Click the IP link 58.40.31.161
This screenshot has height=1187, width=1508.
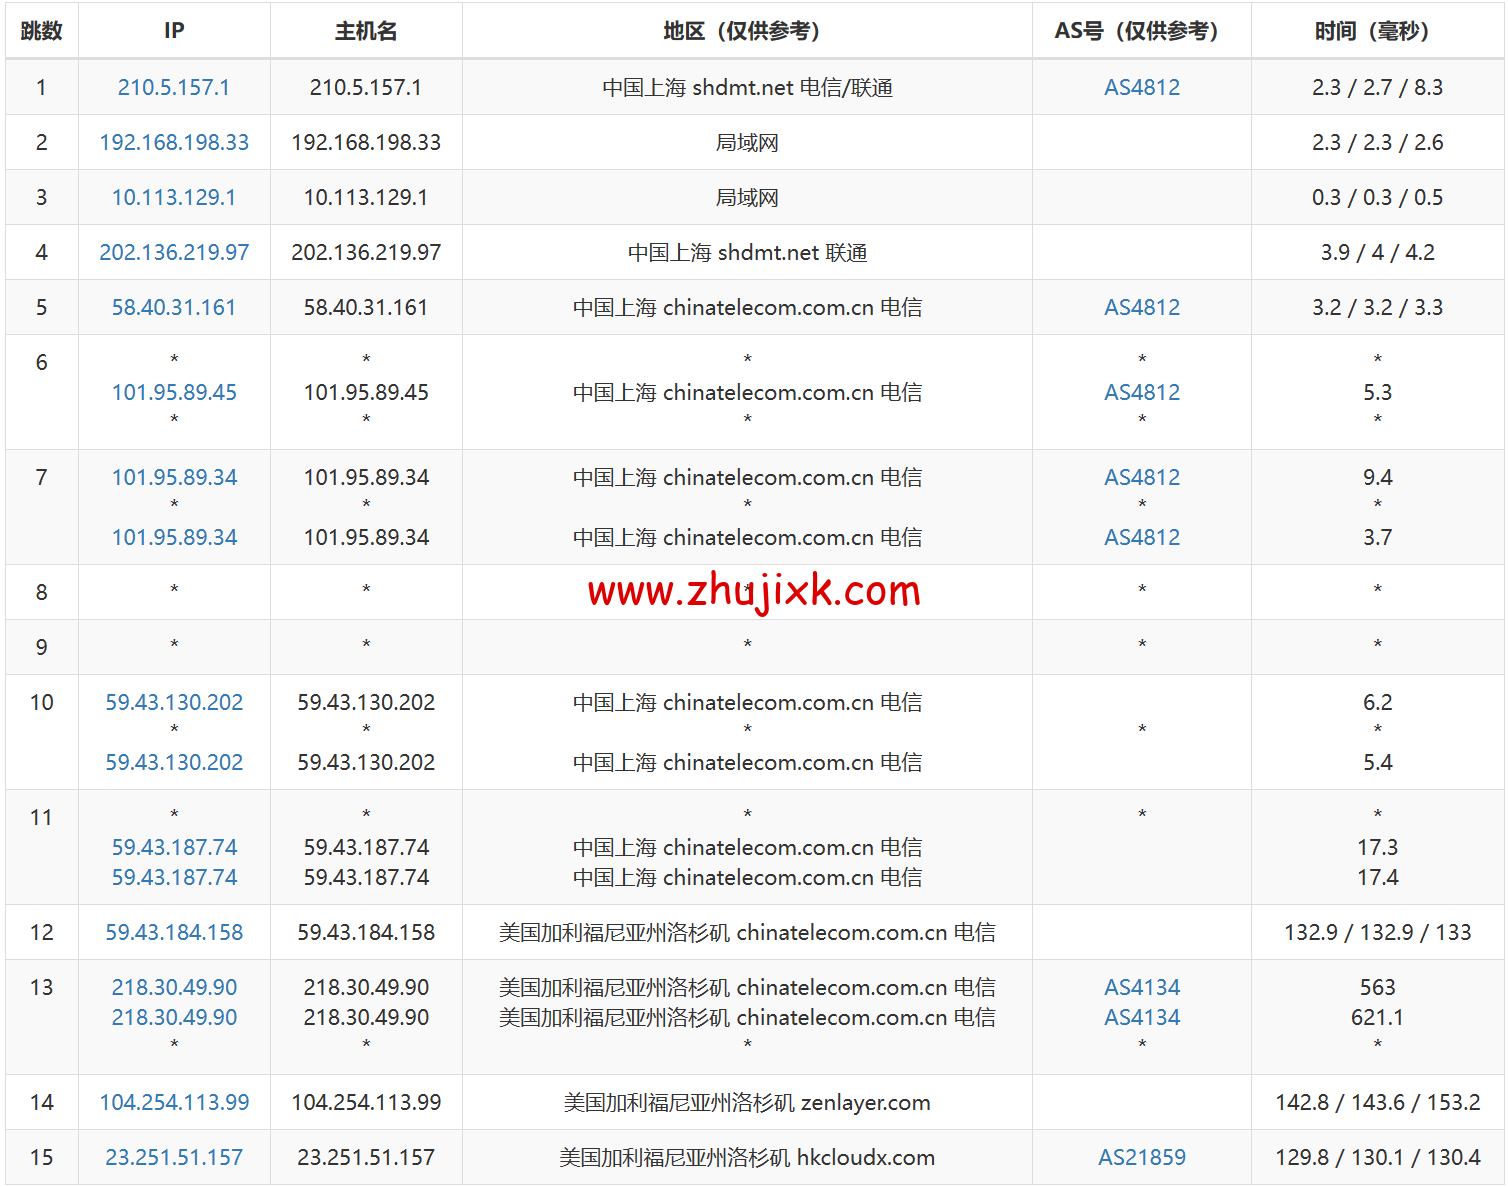[x=173, y=307]
